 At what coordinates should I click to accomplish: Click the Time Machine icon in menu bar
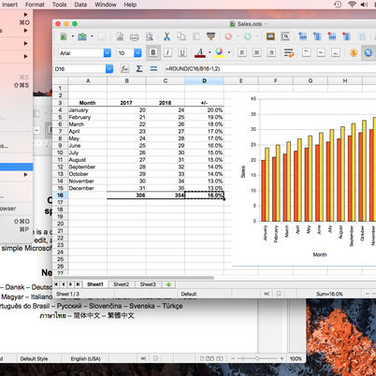pyautogui.click(x=338, y=4)
